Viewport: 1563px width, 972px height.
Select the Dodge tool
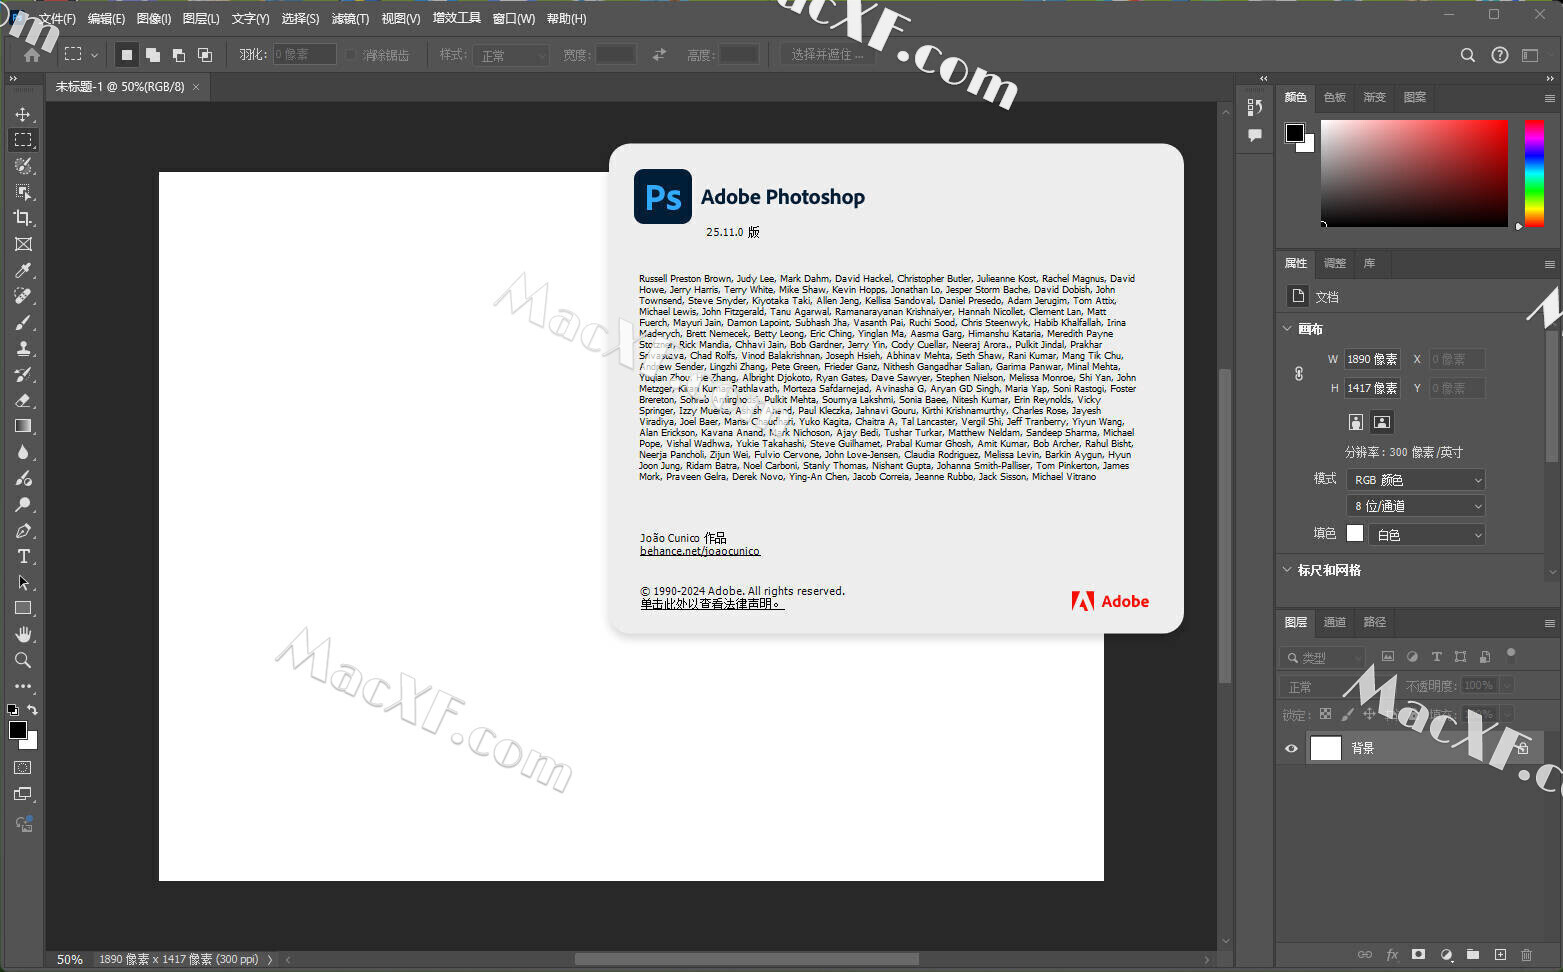pos(23,504)
